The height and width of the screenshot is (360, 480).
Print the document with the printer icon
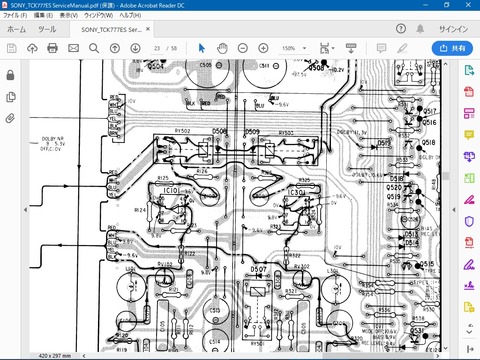point(52,48)
